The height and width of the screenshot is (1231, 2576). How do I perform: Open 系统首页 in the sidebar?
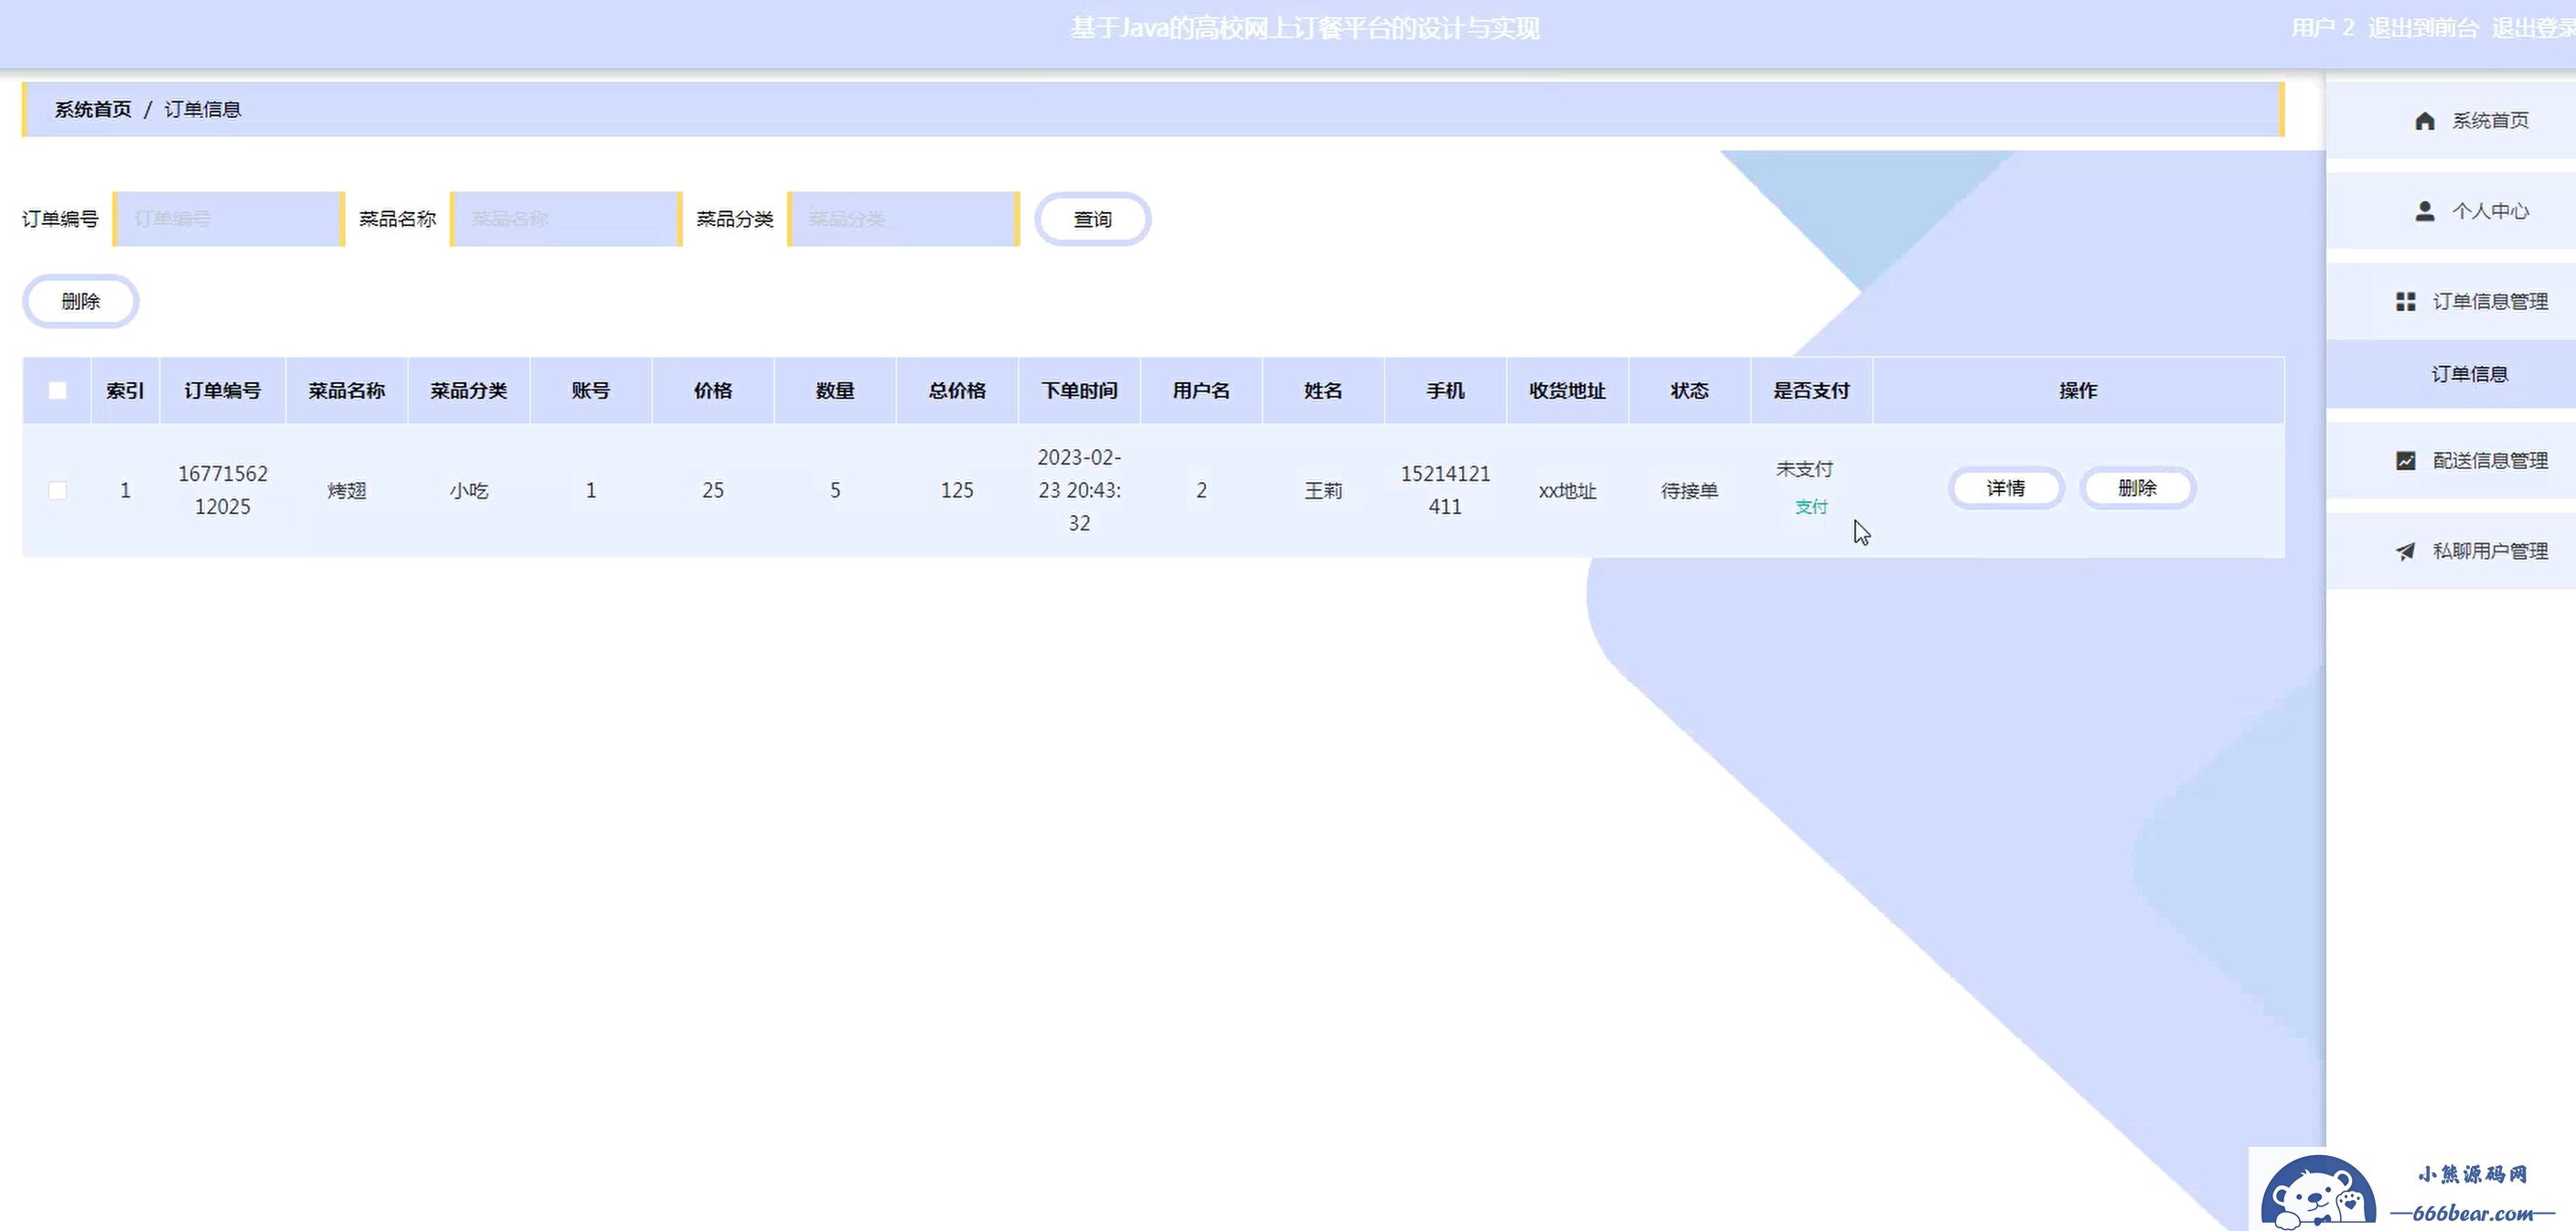[2451, 121]
